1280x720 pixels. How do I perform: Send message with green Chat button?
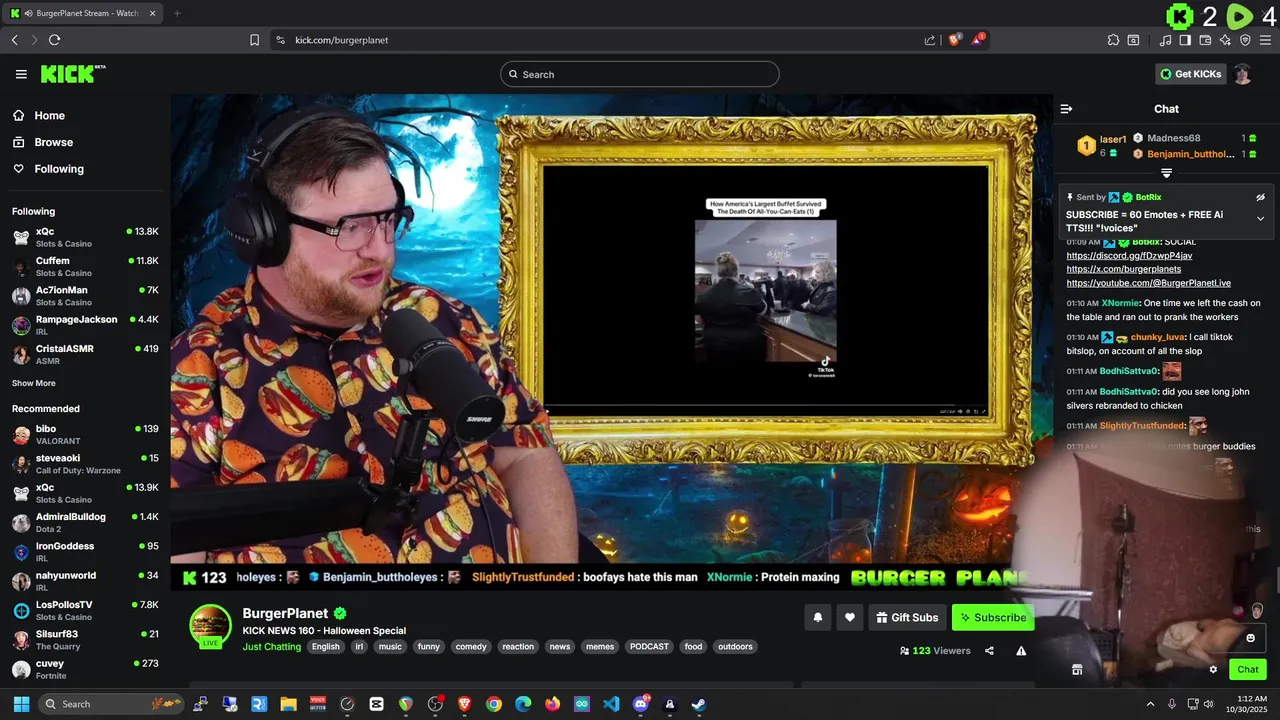tap(1248, 670)
